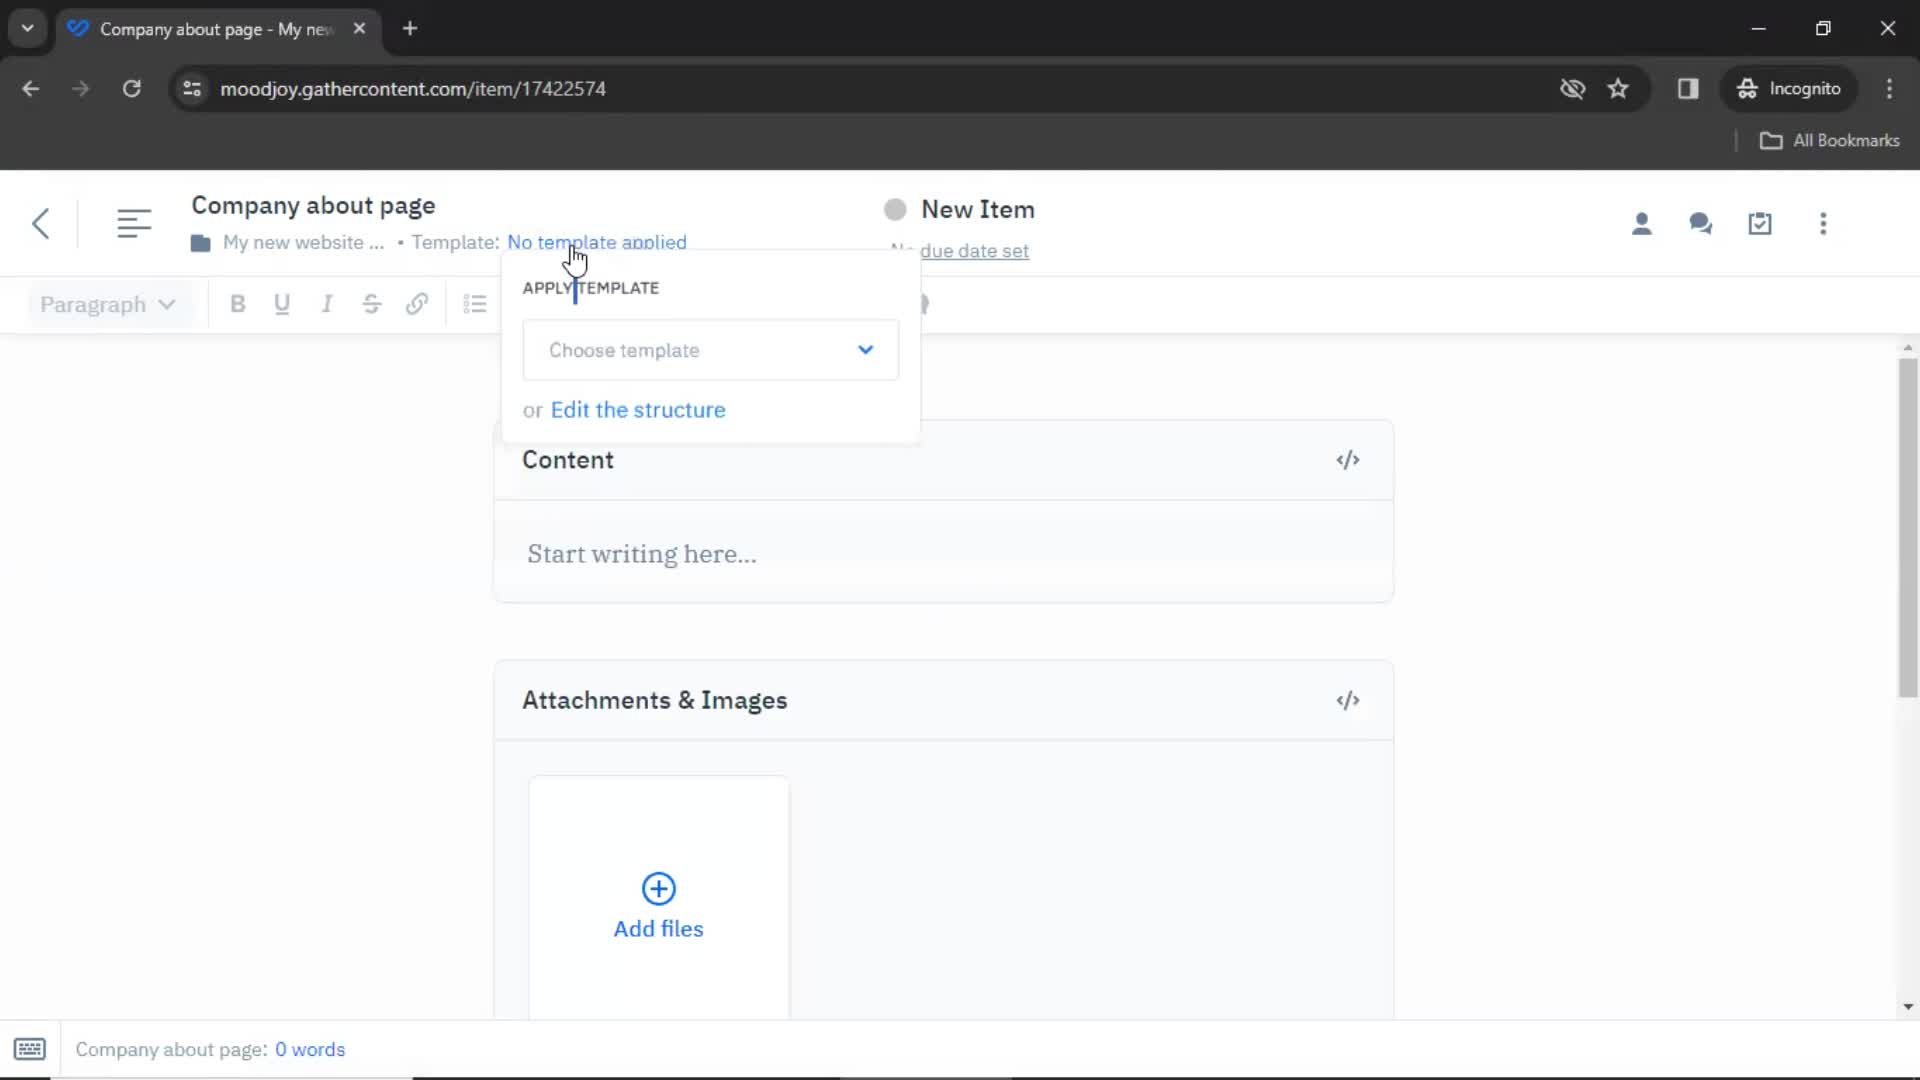Image resolution: width=1920 pixels, height=1080 pixels.
Task: Click the Edit the structure link
Action: point(638,409)
